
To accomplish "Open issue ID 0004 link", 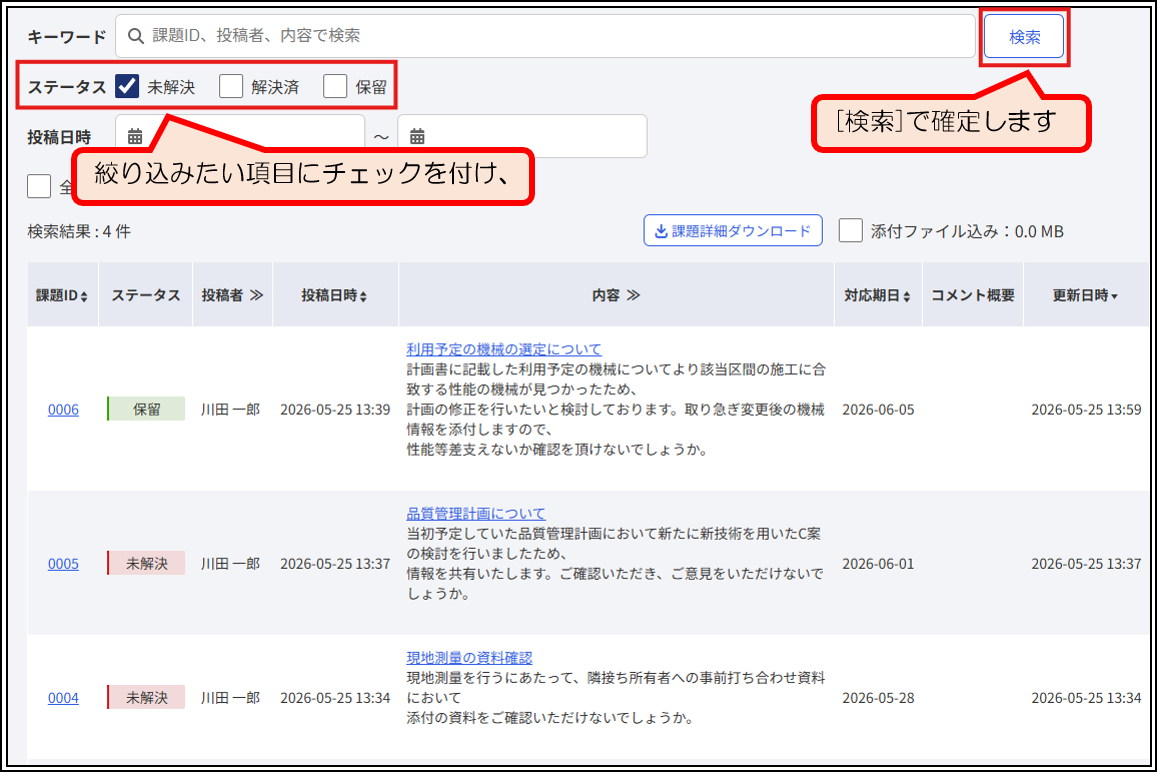I will pos(63,697).
